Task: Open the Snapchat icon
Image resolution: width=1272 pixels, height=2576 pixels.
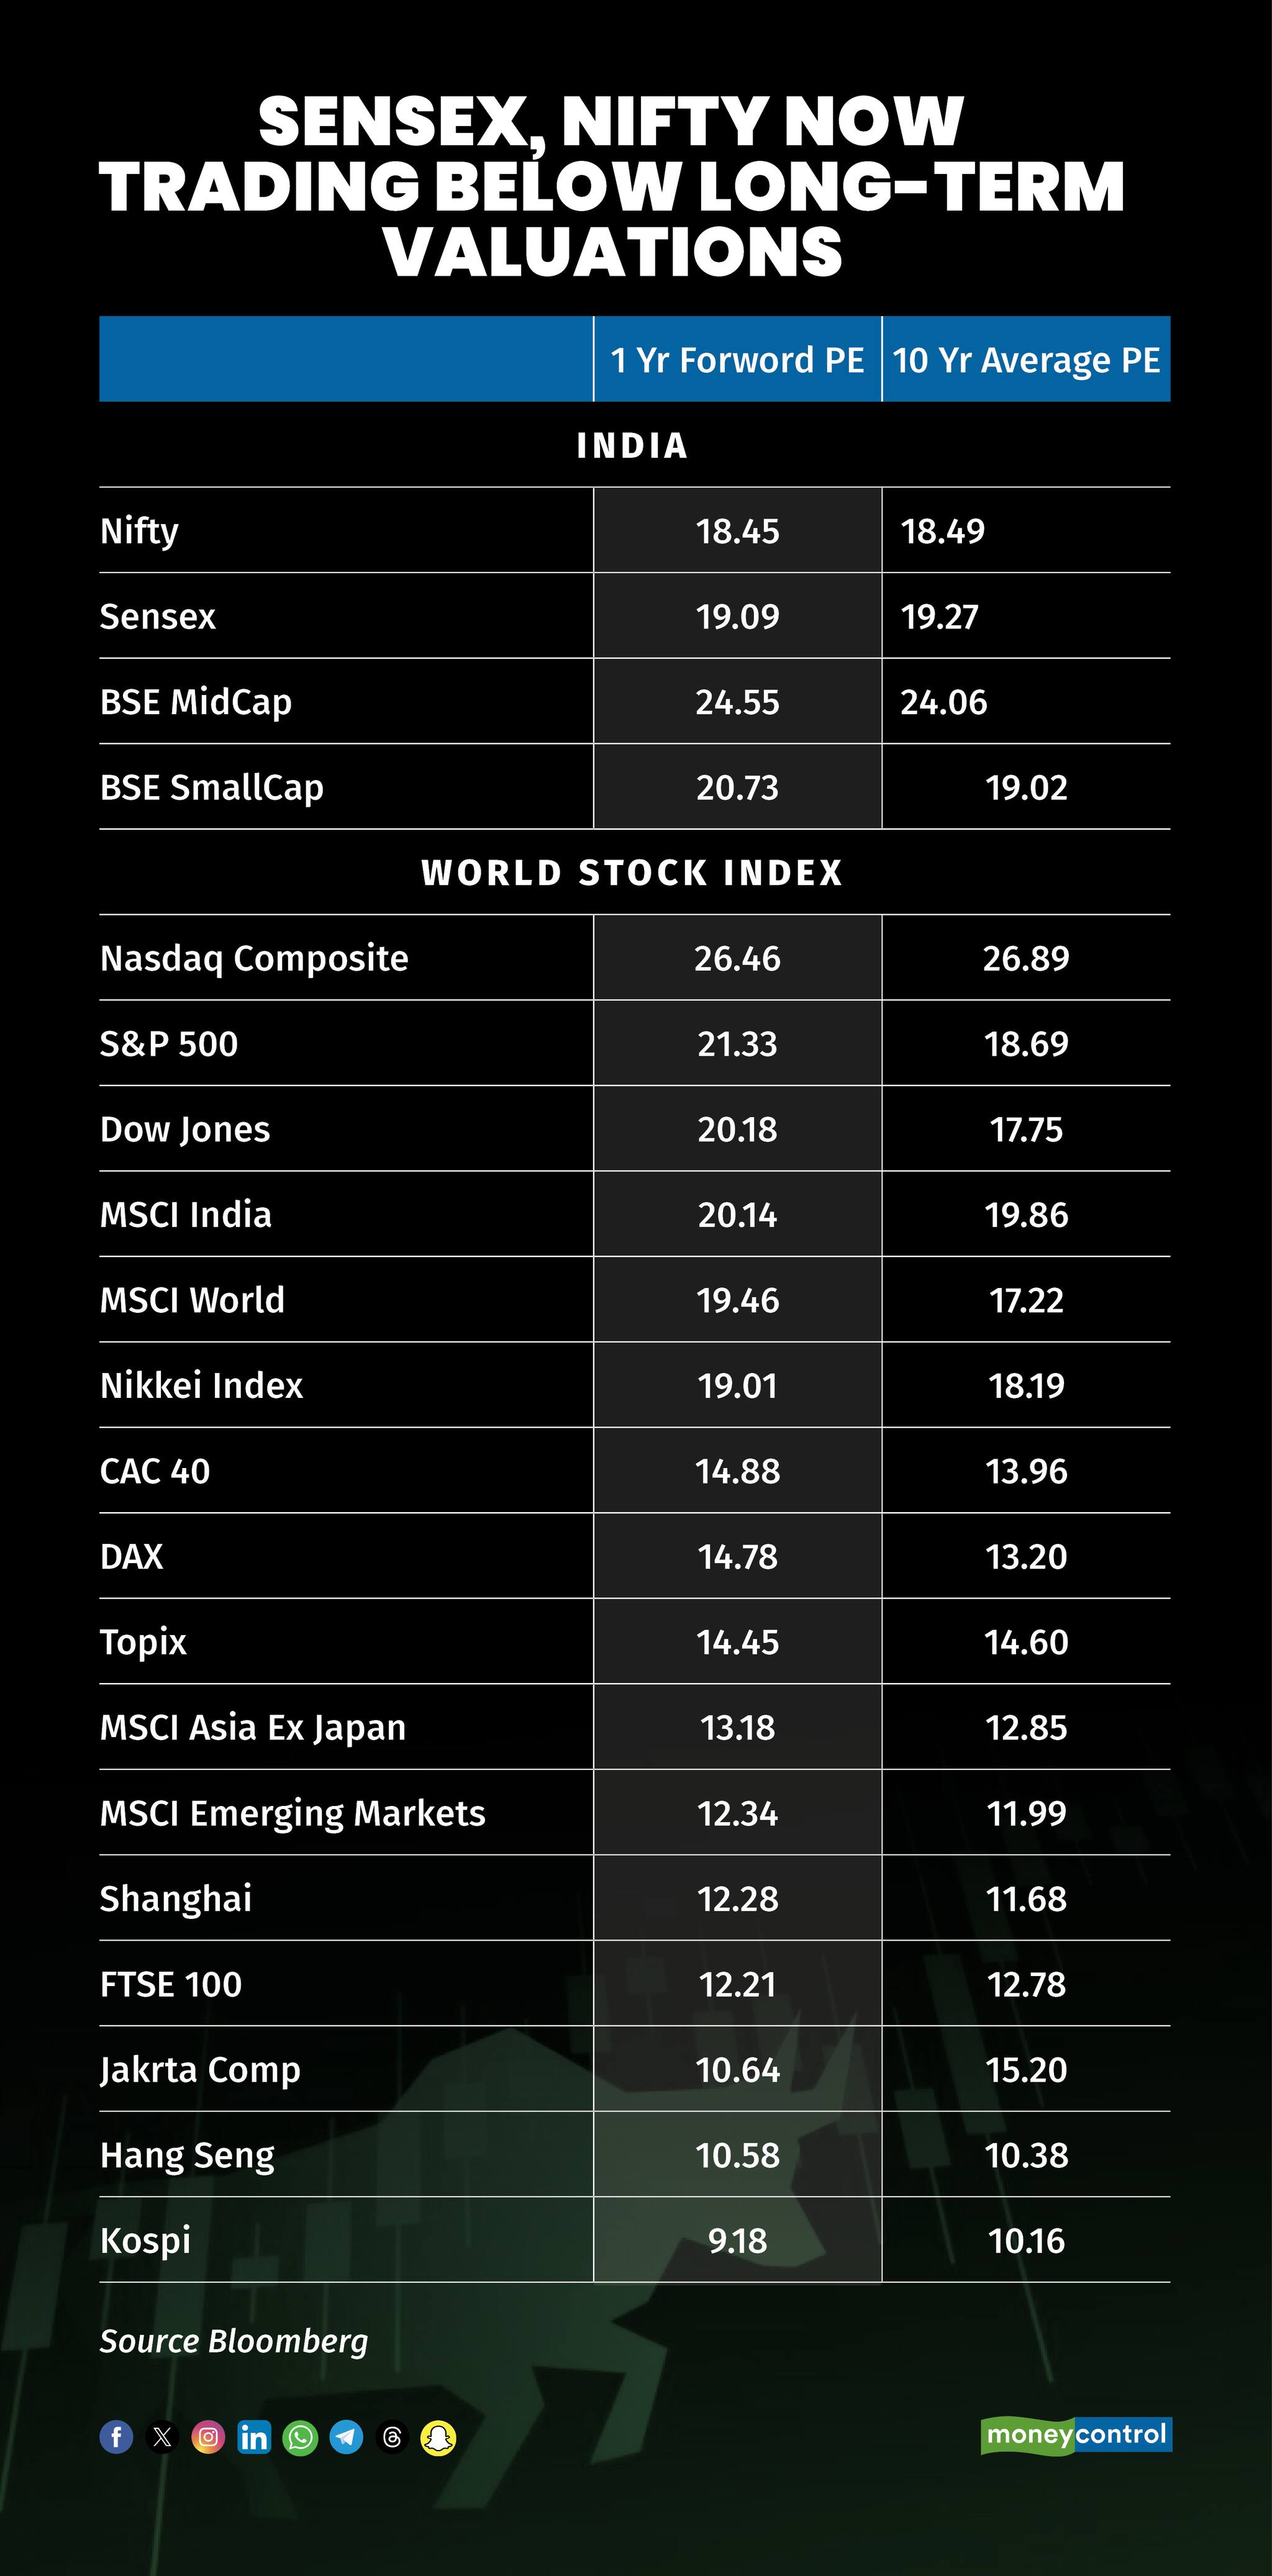Action: pos(438,2438)
